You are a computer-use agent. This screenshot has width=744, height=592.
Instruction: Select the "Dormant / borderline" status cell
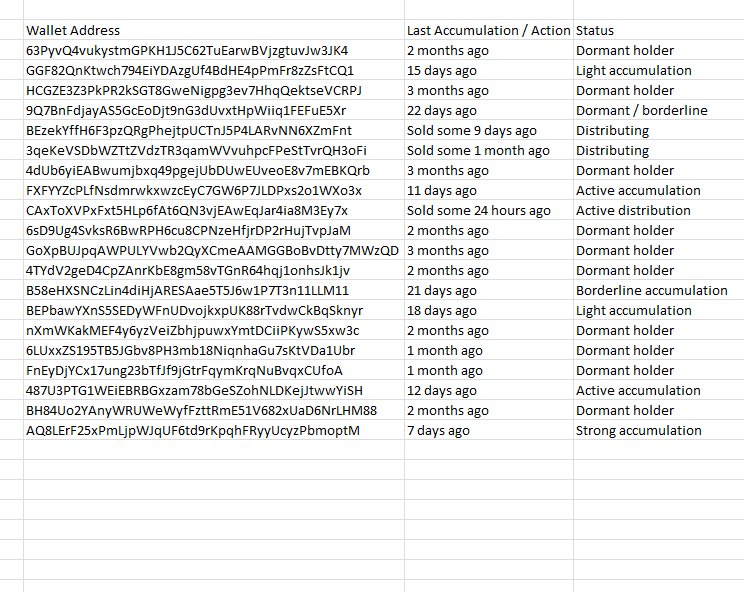[641, 111]
